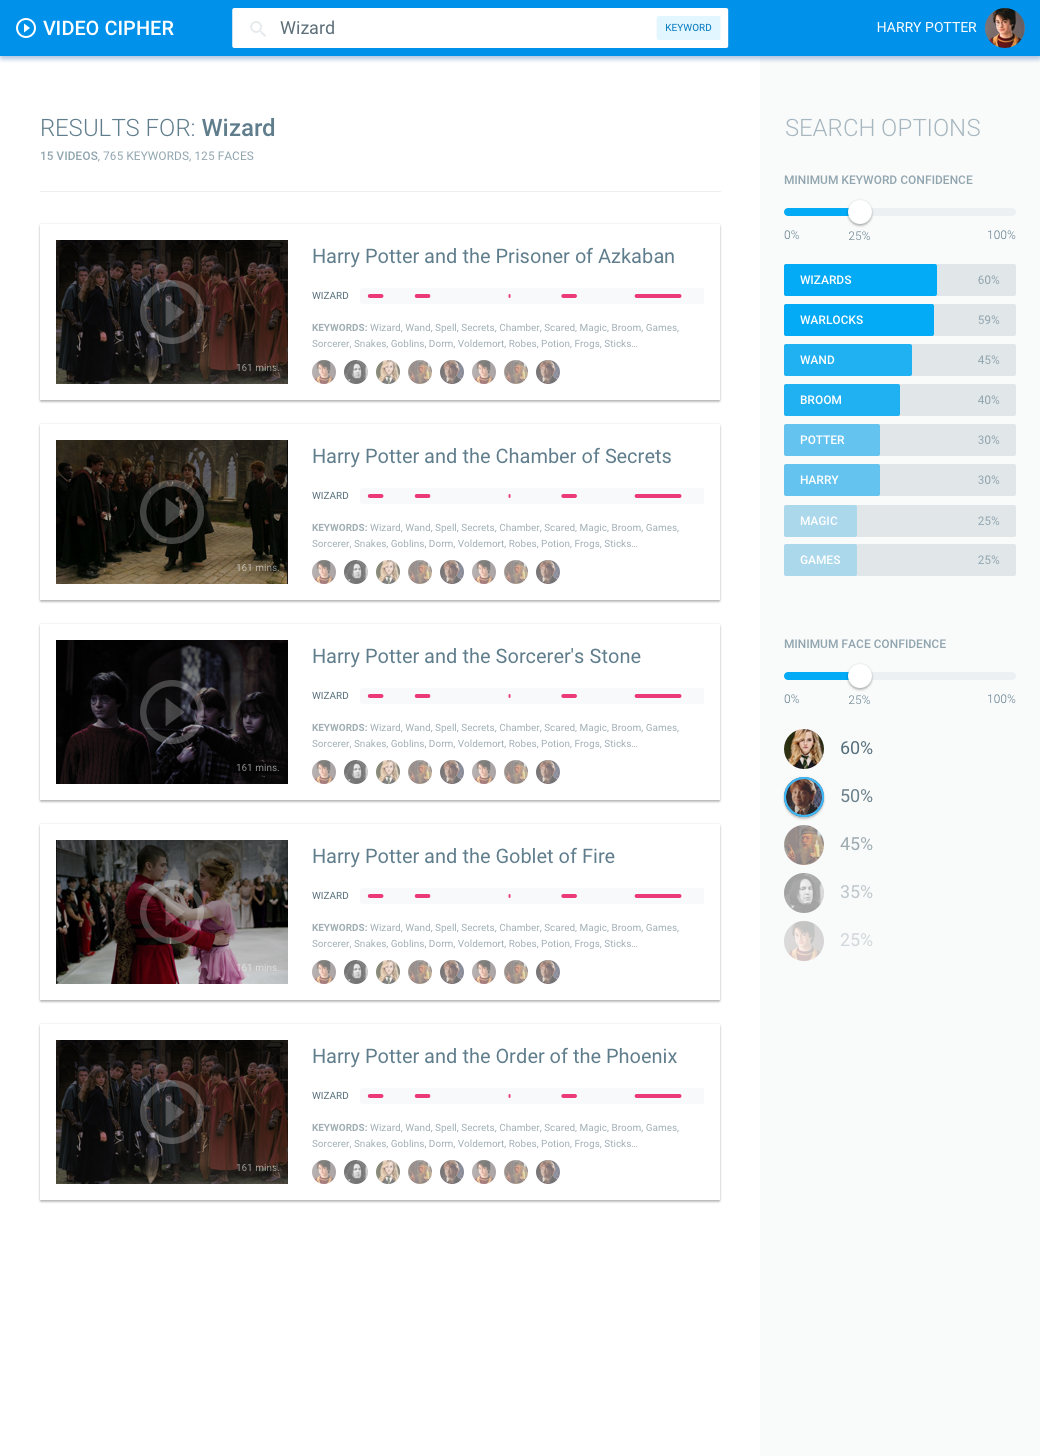Click the 15 VIDEOS results count
Viewport: 1040px width, 1456px height.
69,156
